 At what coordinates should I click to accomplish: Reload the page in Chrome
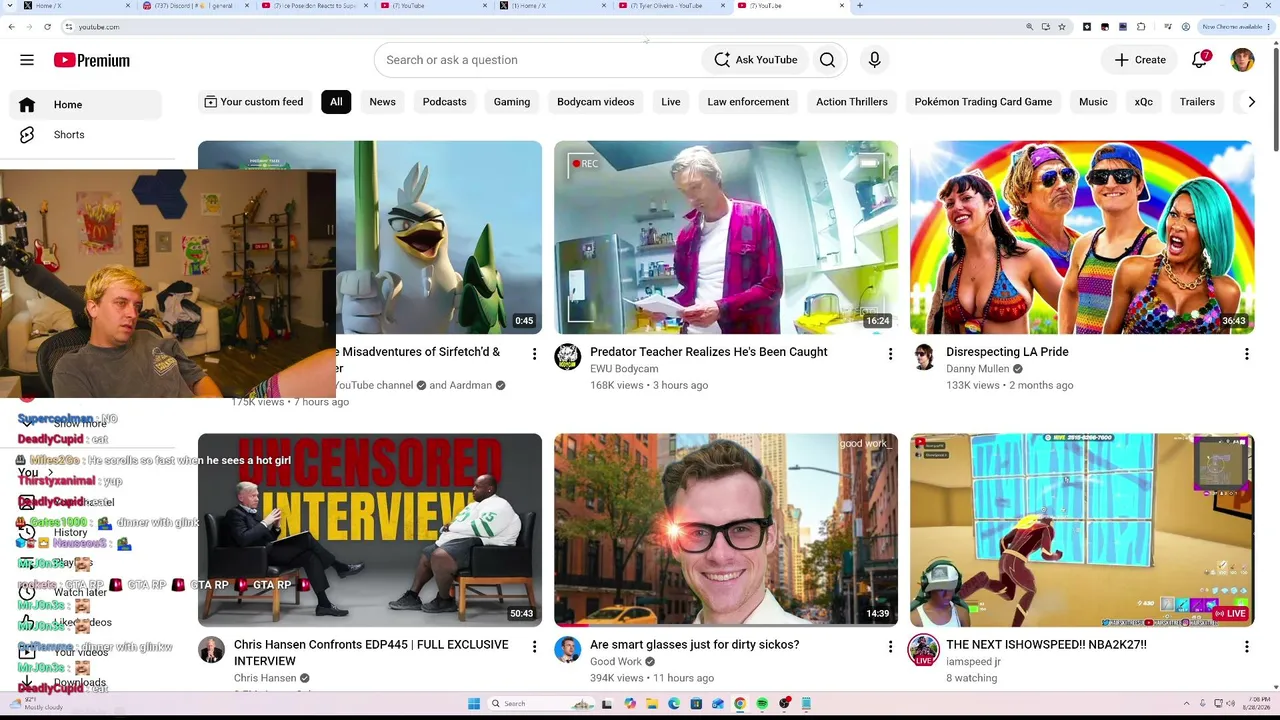[x=47, y=27]
